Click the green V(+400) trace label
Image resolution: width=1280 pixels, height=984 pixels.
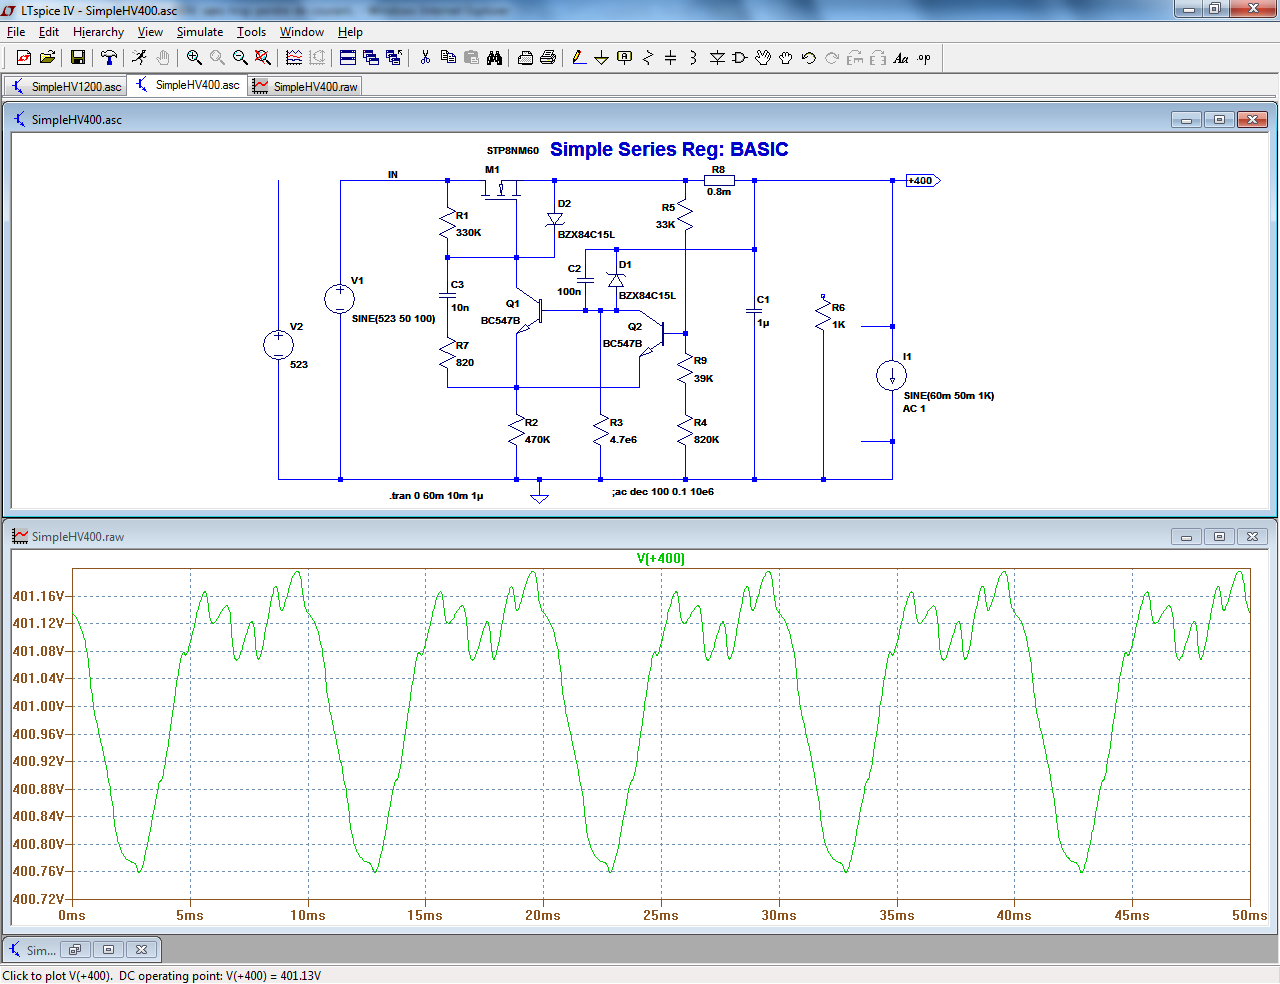pyautogui.click(x=660, y=559)
